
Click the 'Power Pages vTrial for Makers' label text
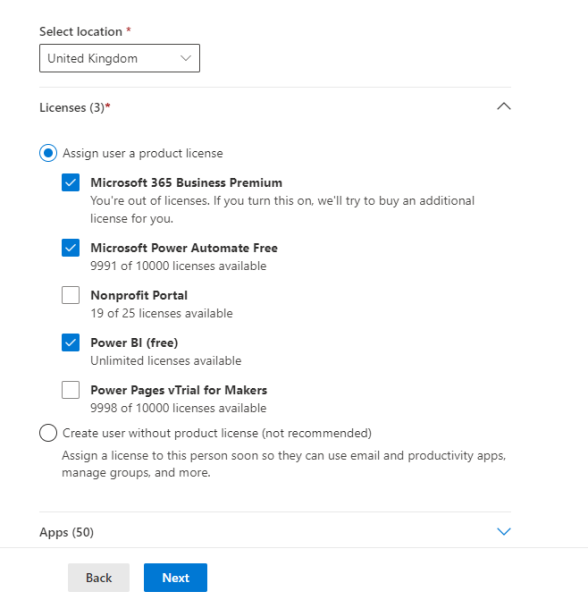pos(179,390)
